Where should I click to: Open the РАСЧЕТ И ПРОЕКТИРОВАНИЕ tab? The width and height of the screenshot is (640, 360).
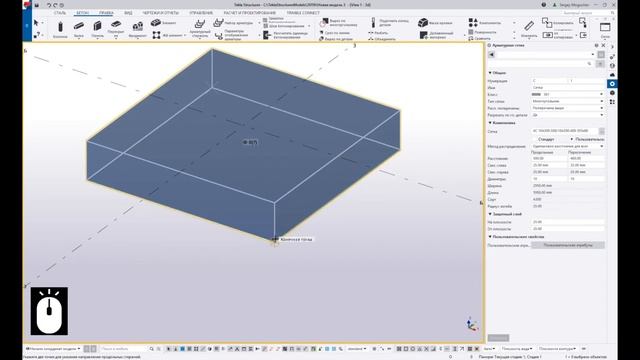(x=249, y=13)
